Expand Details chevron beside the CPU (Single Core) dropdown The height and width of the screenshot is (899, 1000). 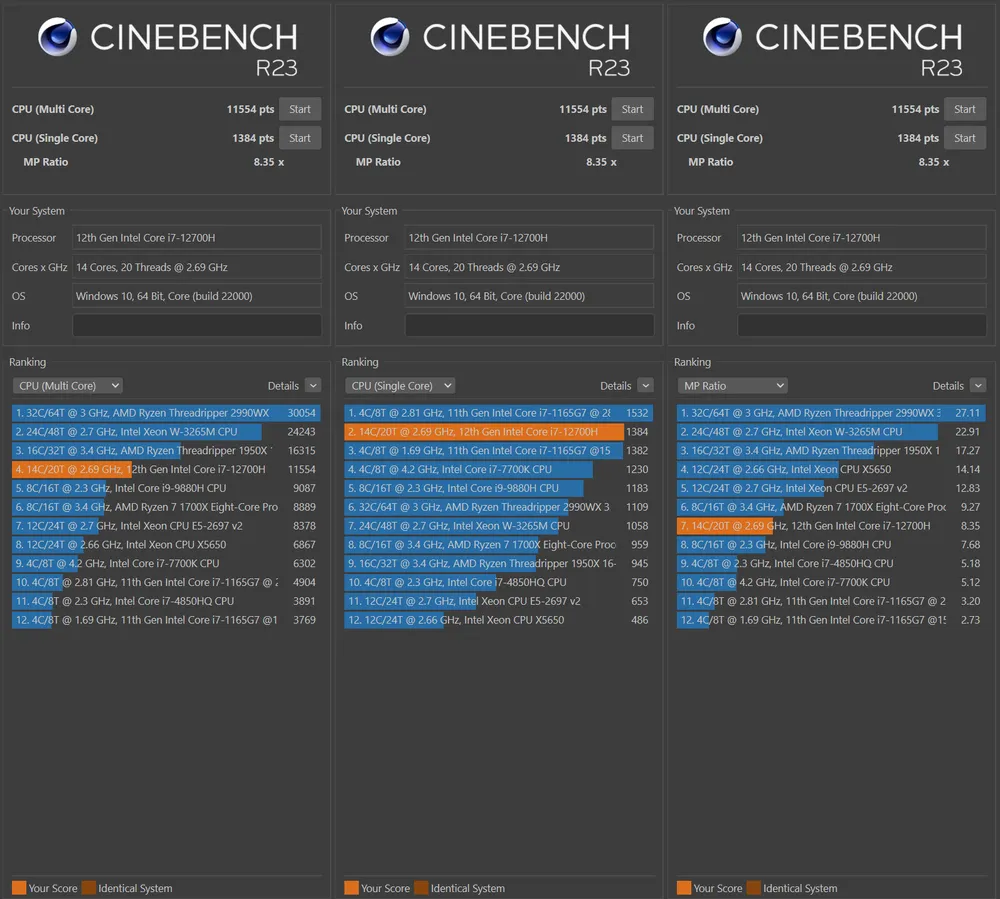tap(645, 386)
